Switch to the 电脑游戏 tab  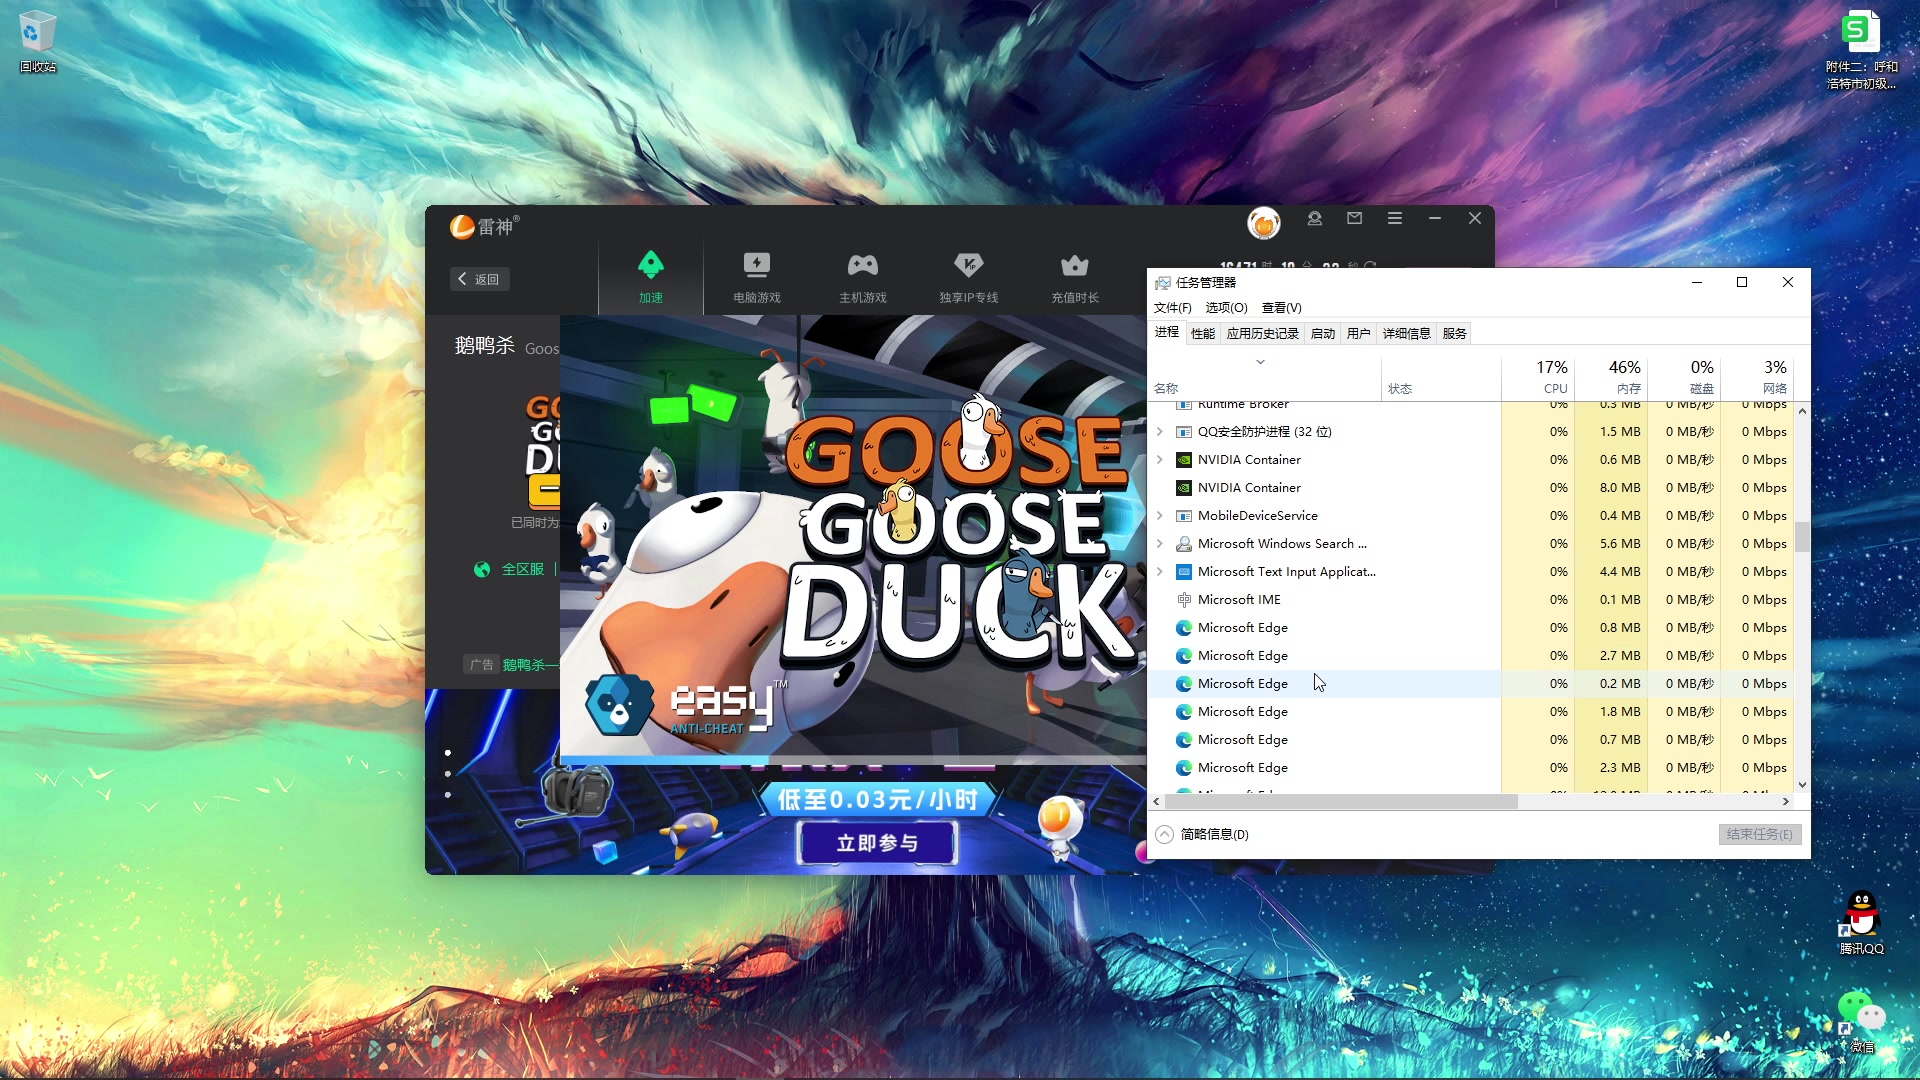coord(757,277)
